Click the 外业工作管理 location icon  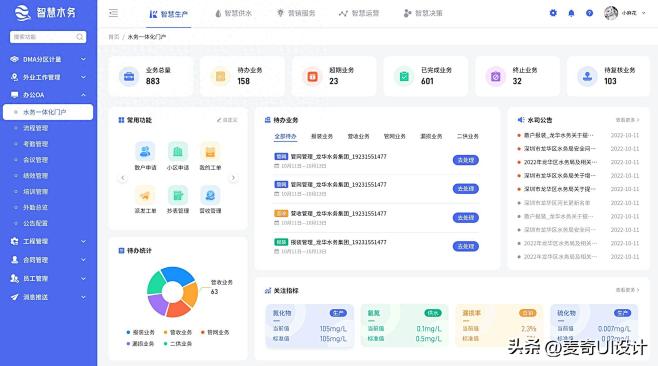[14, 77]
